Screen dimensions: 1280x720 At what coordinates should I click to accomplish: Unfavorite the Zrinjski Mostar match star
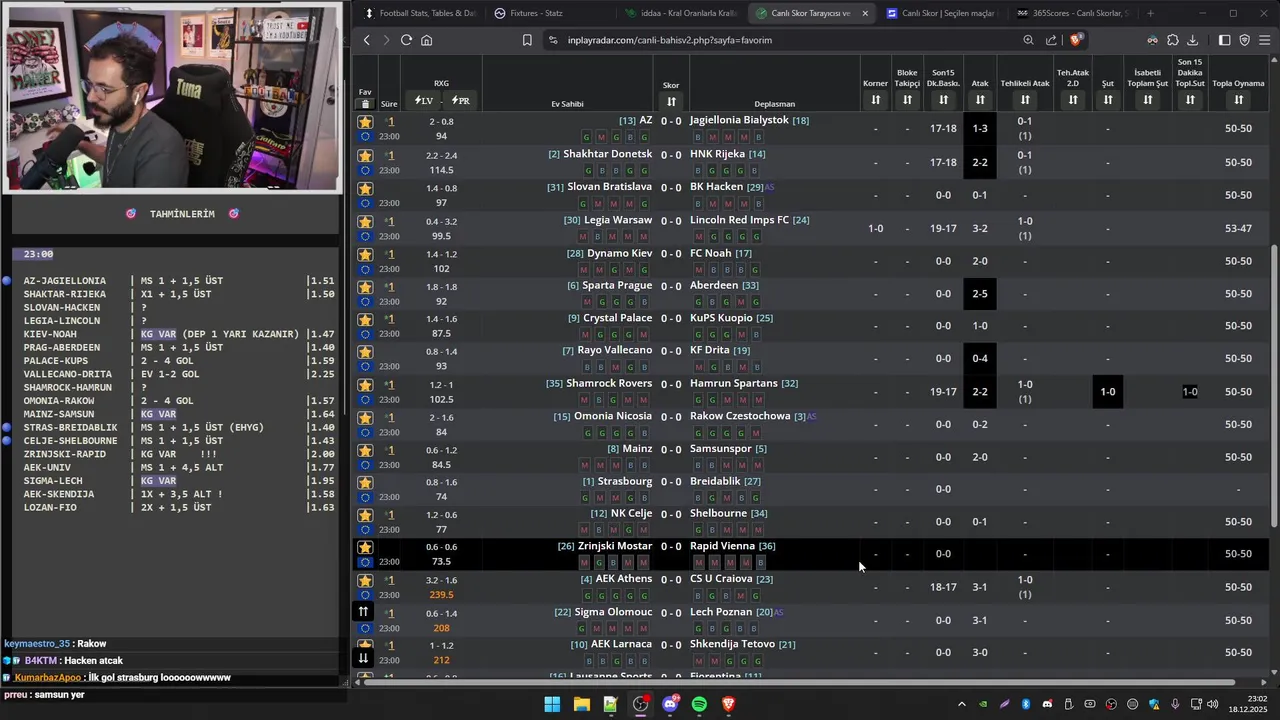coord(365,547)
